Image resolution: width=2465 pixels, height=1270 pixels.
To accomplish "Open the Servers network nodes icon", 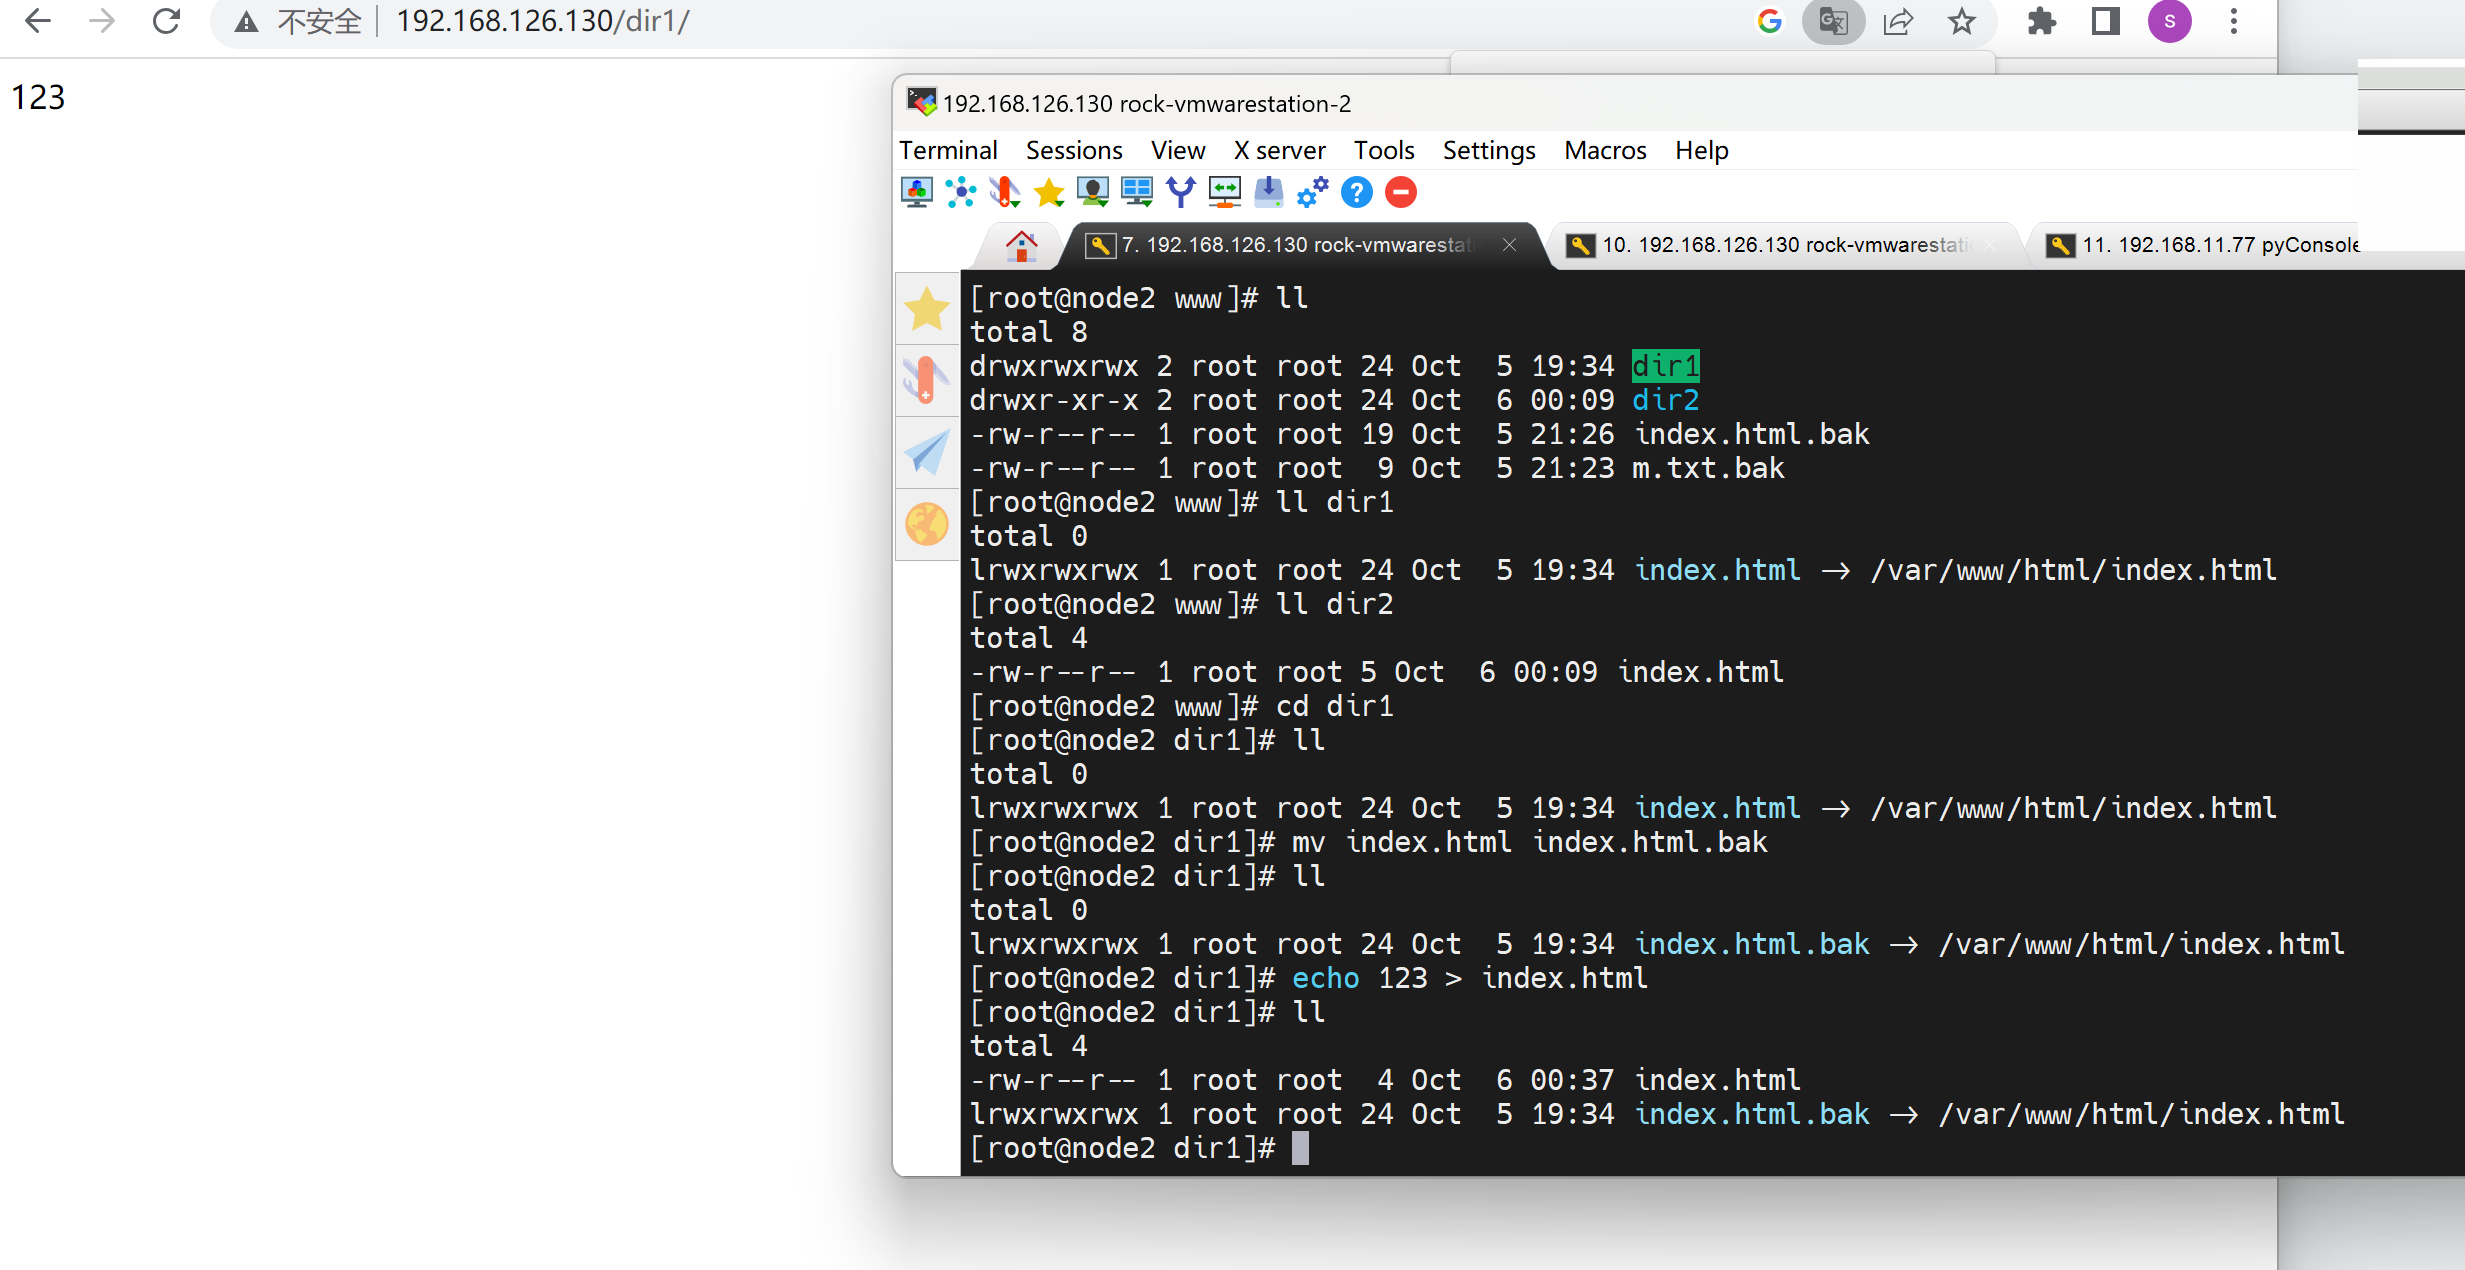I will click(961, 192).
